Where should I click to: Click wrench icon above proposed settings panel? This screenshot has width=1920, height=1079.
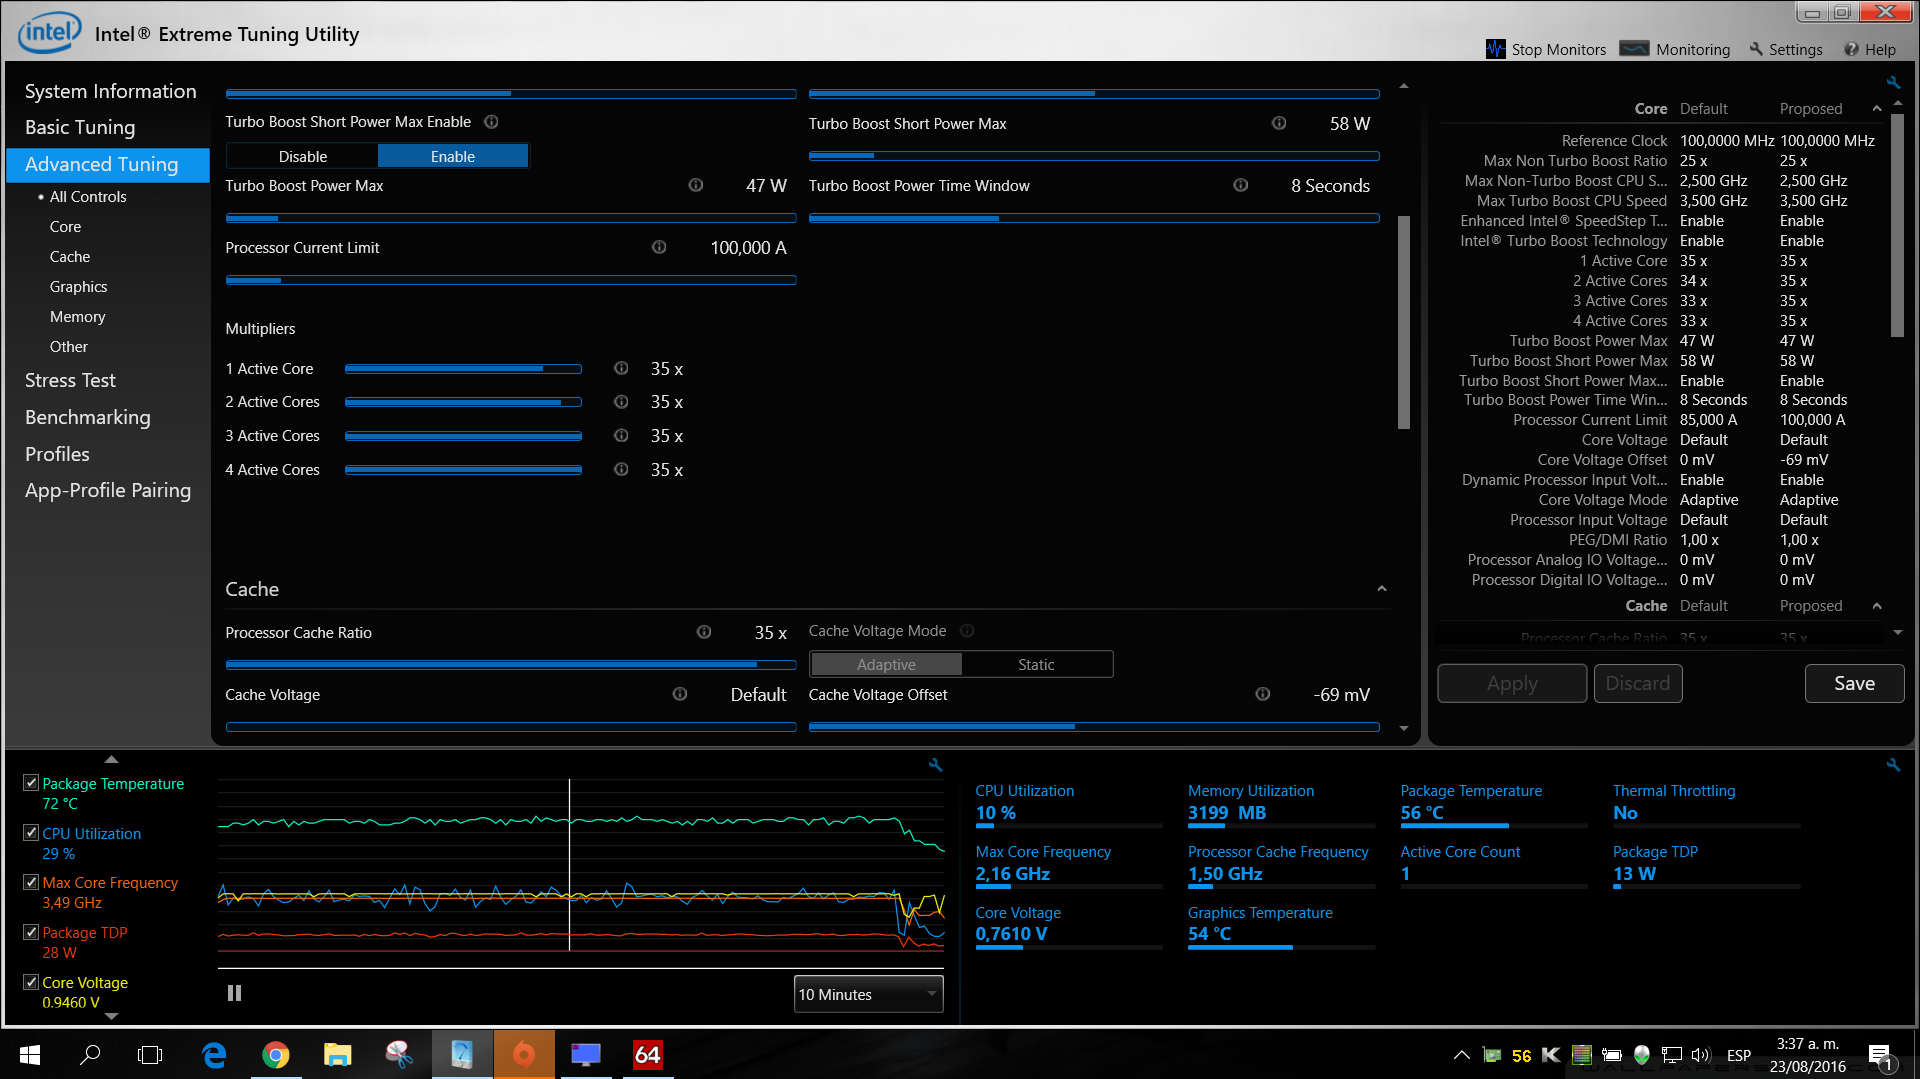point(1893,83)
